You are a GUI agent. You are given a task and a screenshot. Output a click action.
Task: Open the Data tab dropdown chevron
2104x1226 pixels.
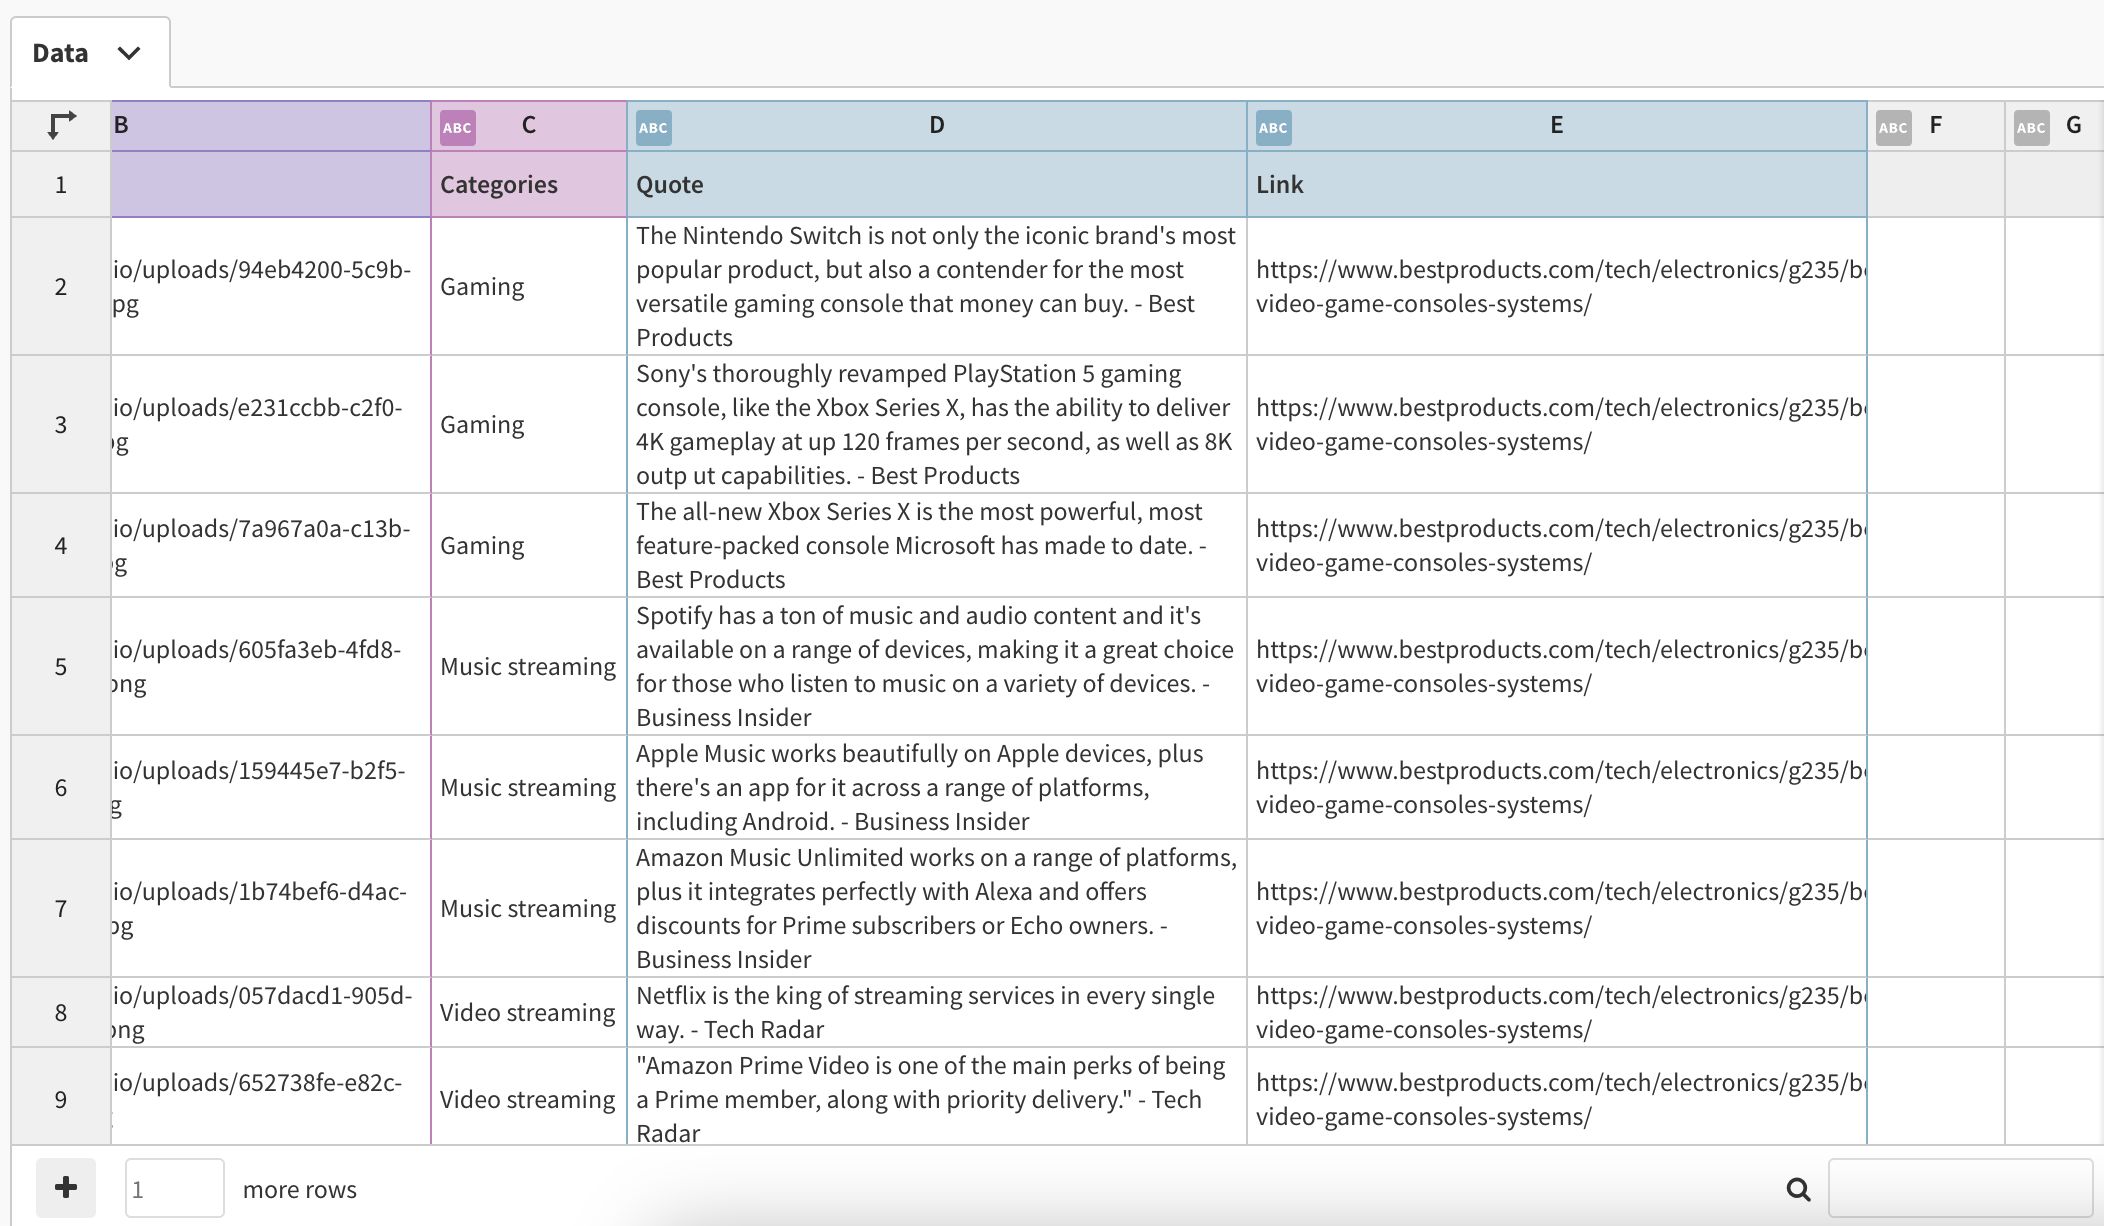point(129,53)
